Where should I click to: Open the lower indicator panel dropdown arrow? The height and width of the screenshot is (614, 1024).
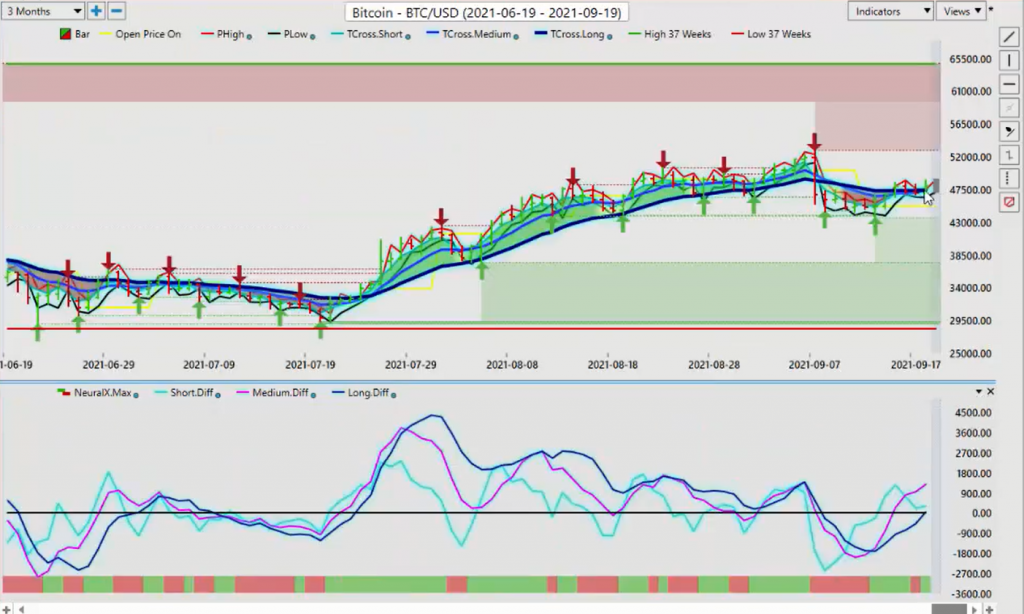[x=978, y=391]
